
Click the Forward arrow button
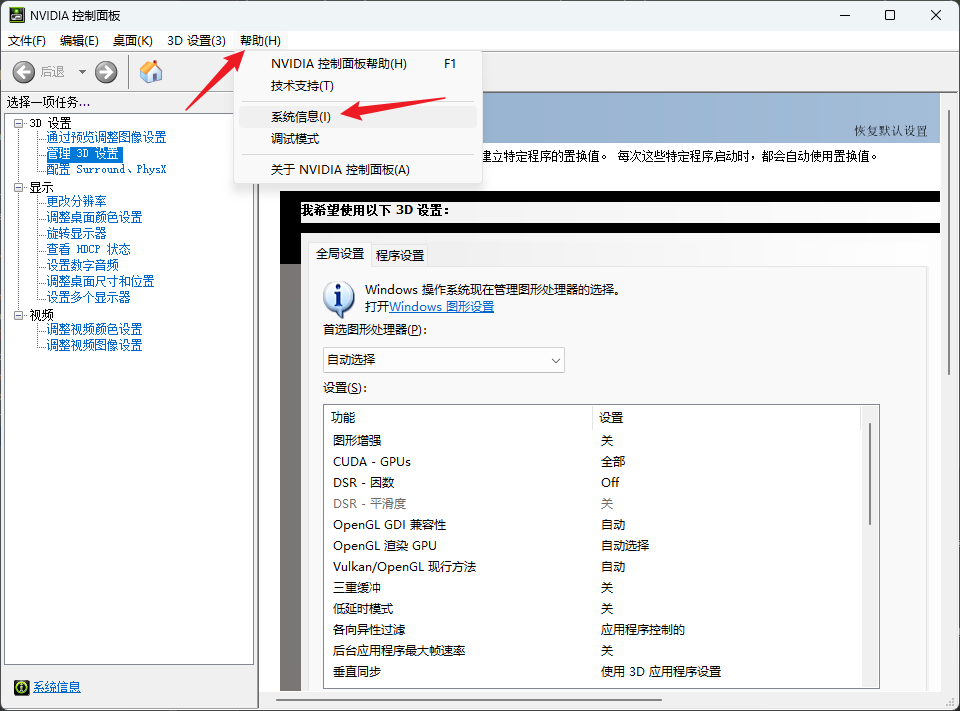point(106,72)
